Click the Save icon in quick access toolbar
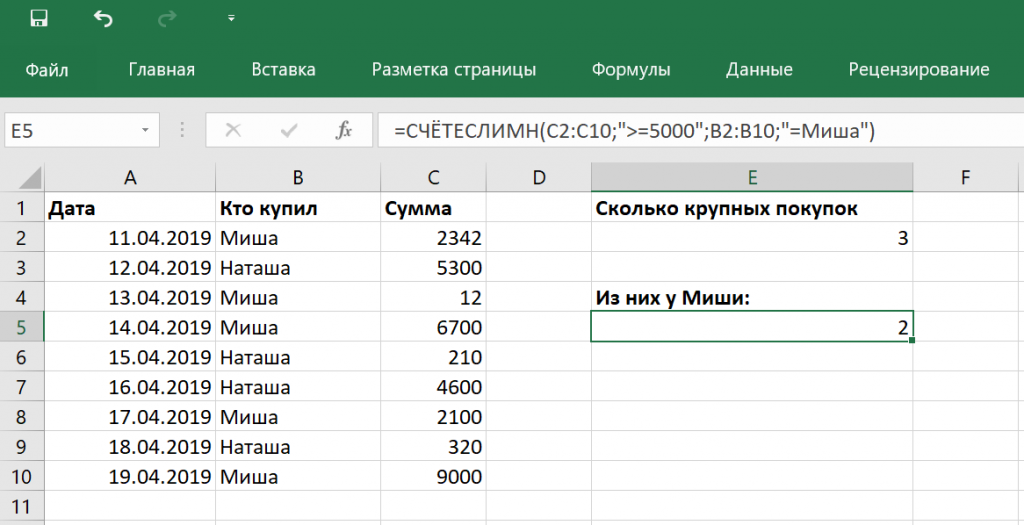 39,18
